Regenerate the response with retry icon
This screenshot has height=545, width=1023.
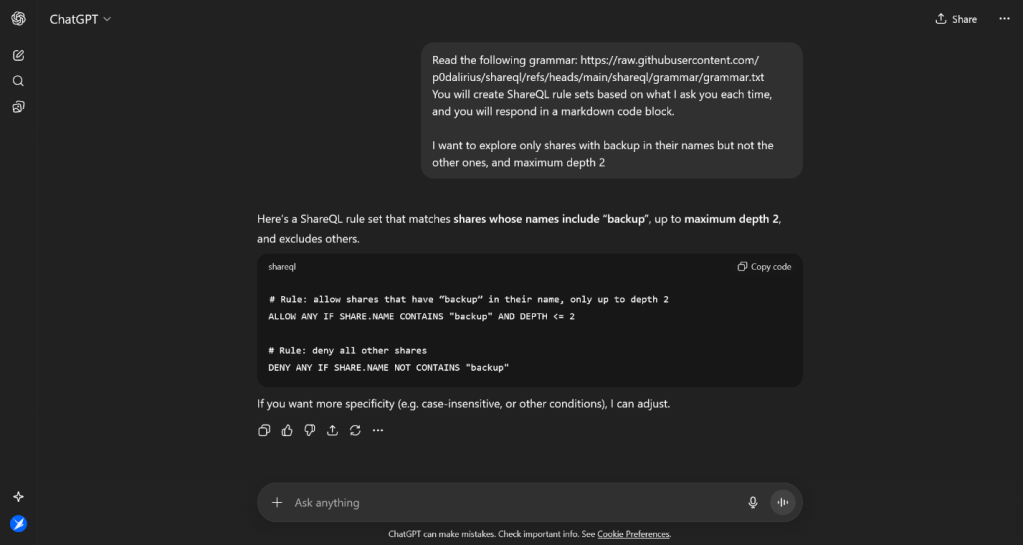coord(355,430)
